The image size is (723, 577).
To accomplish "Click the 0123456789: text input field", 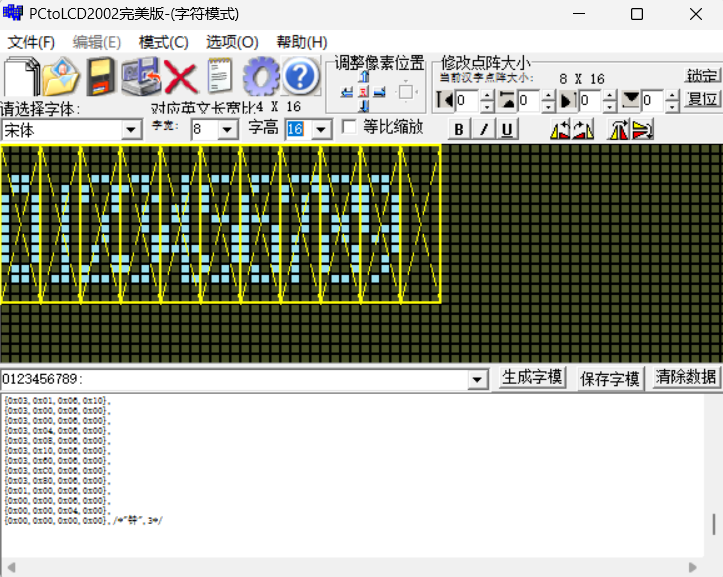I will click(x=234, y=380).
